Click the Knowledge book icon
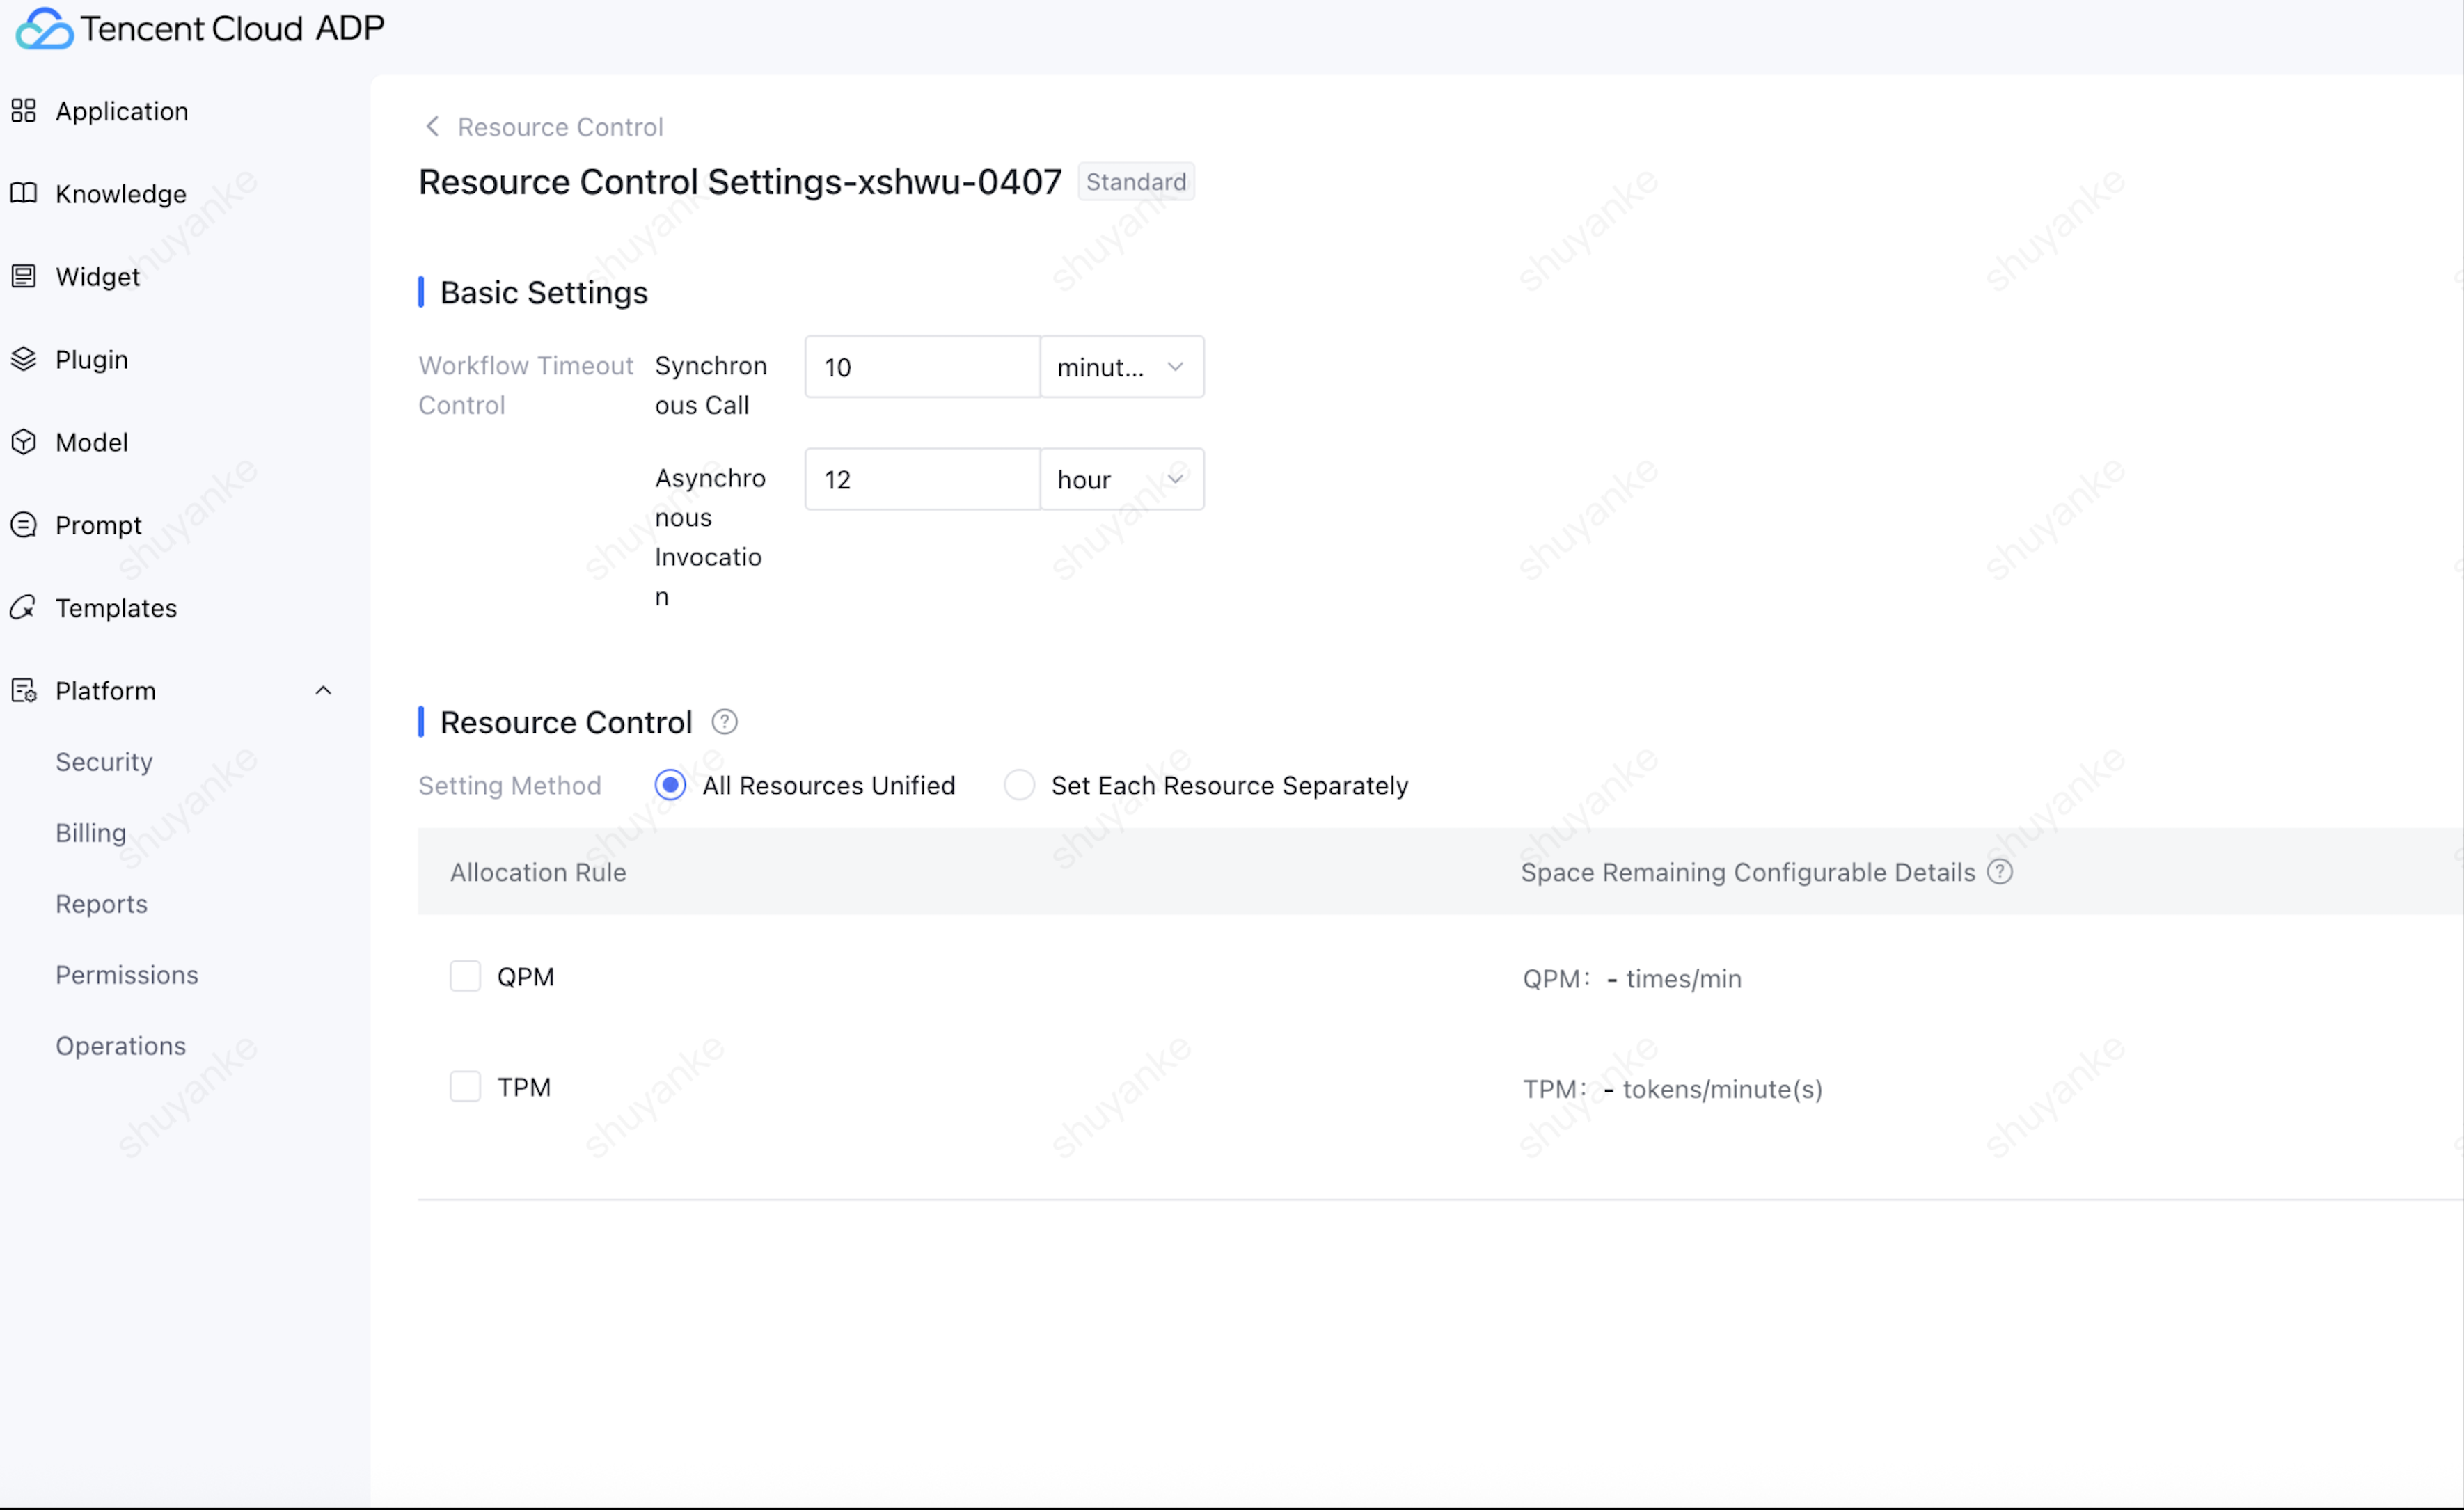Image resolution: width=2464 pixels, height=1510 pixels. pos(23,193)
